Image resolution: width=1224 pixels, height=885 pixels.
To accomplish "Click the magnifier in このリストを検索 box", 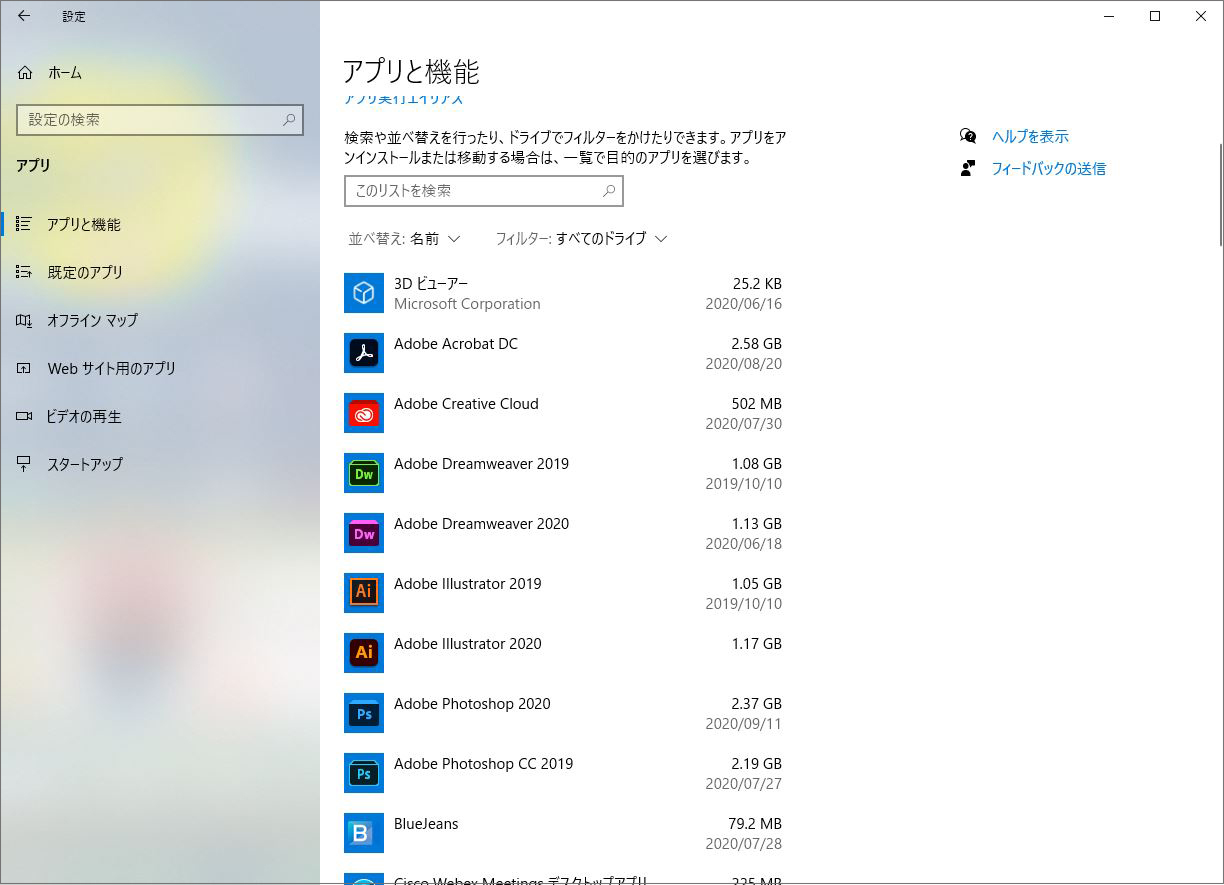I will coord(609,191).
